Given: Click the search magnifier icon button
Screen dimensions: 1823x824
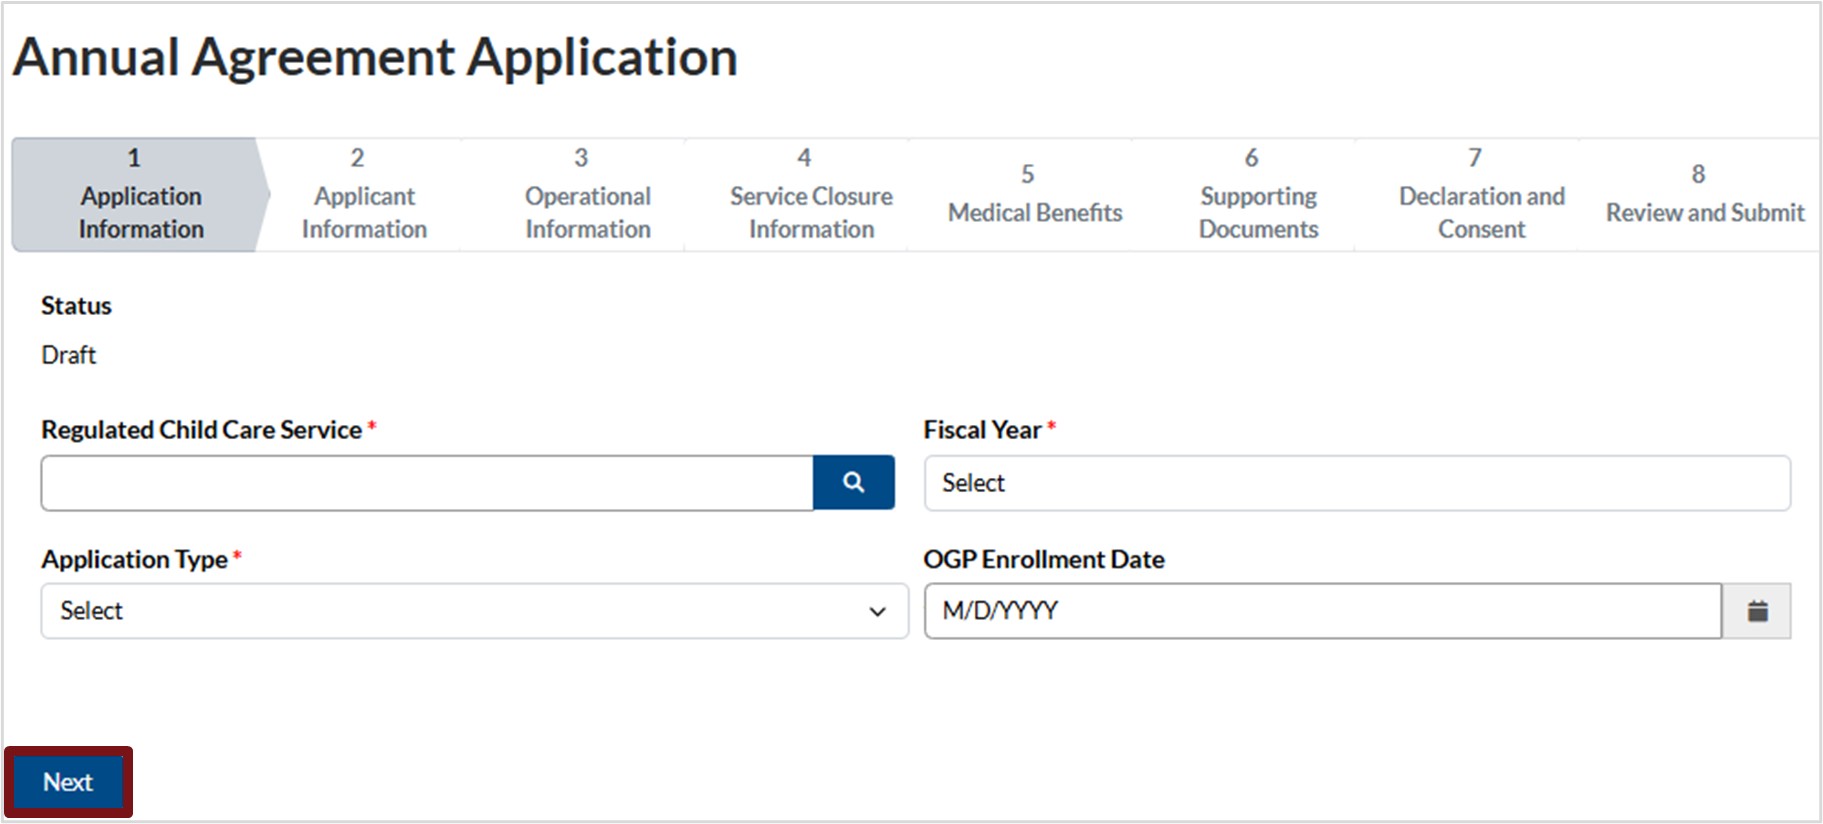Looking at the screenshot, I should coord(853,483).
